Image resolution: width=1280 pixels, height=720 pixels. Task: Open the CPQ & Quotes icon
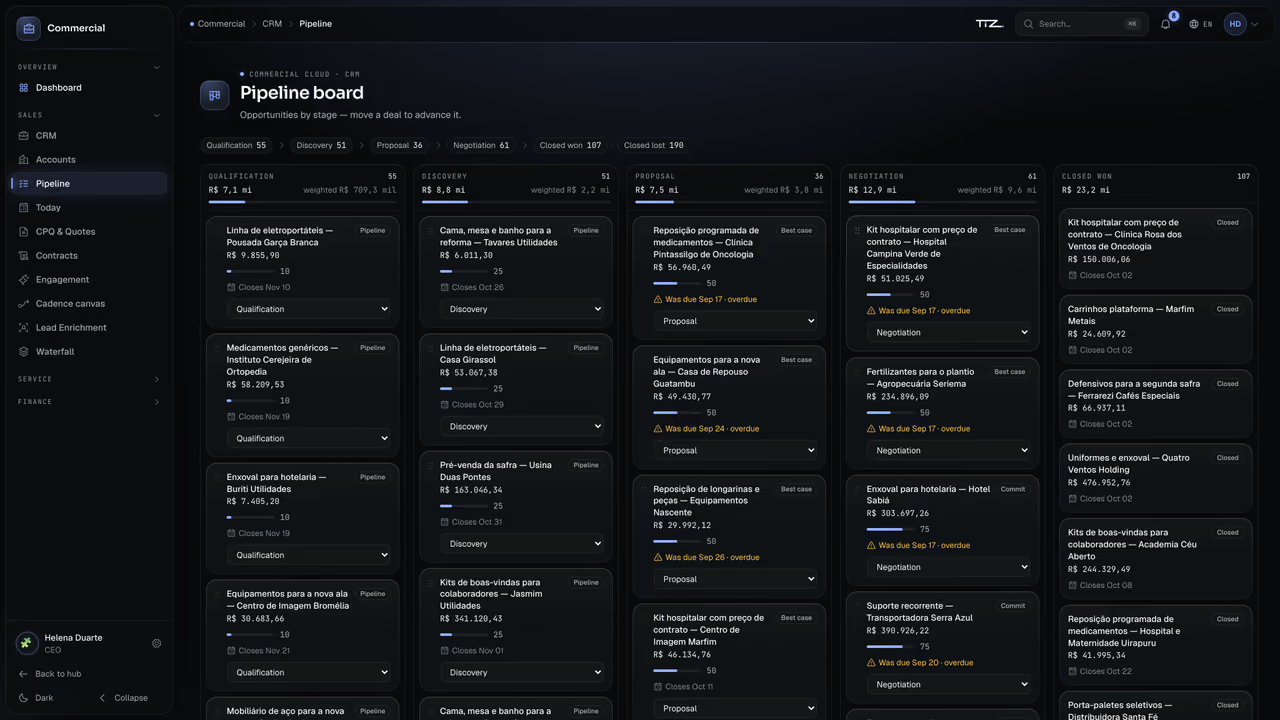pos(24,232)
